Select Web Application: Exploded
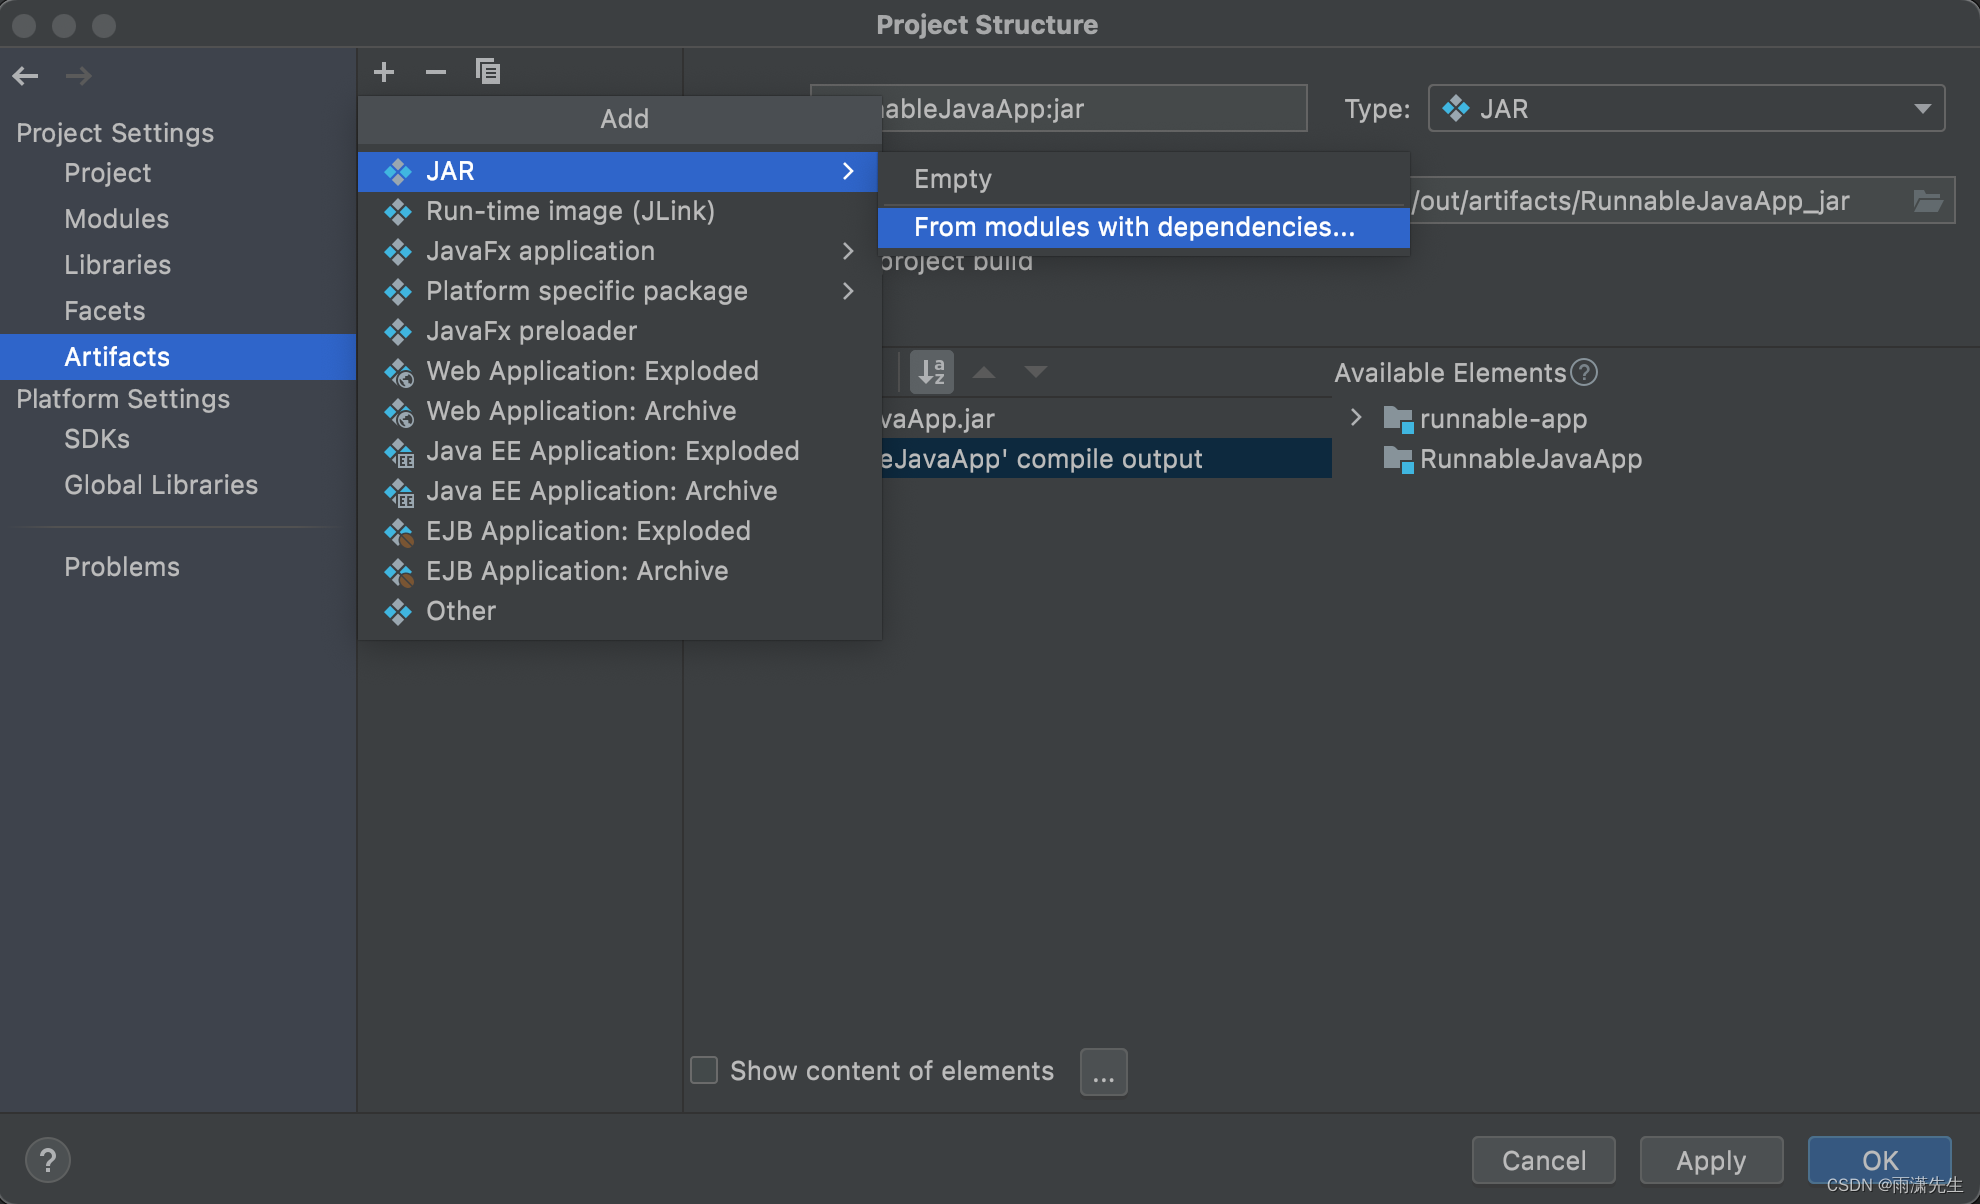Viewport: 1980px width, 1204px height. (618, 371)
